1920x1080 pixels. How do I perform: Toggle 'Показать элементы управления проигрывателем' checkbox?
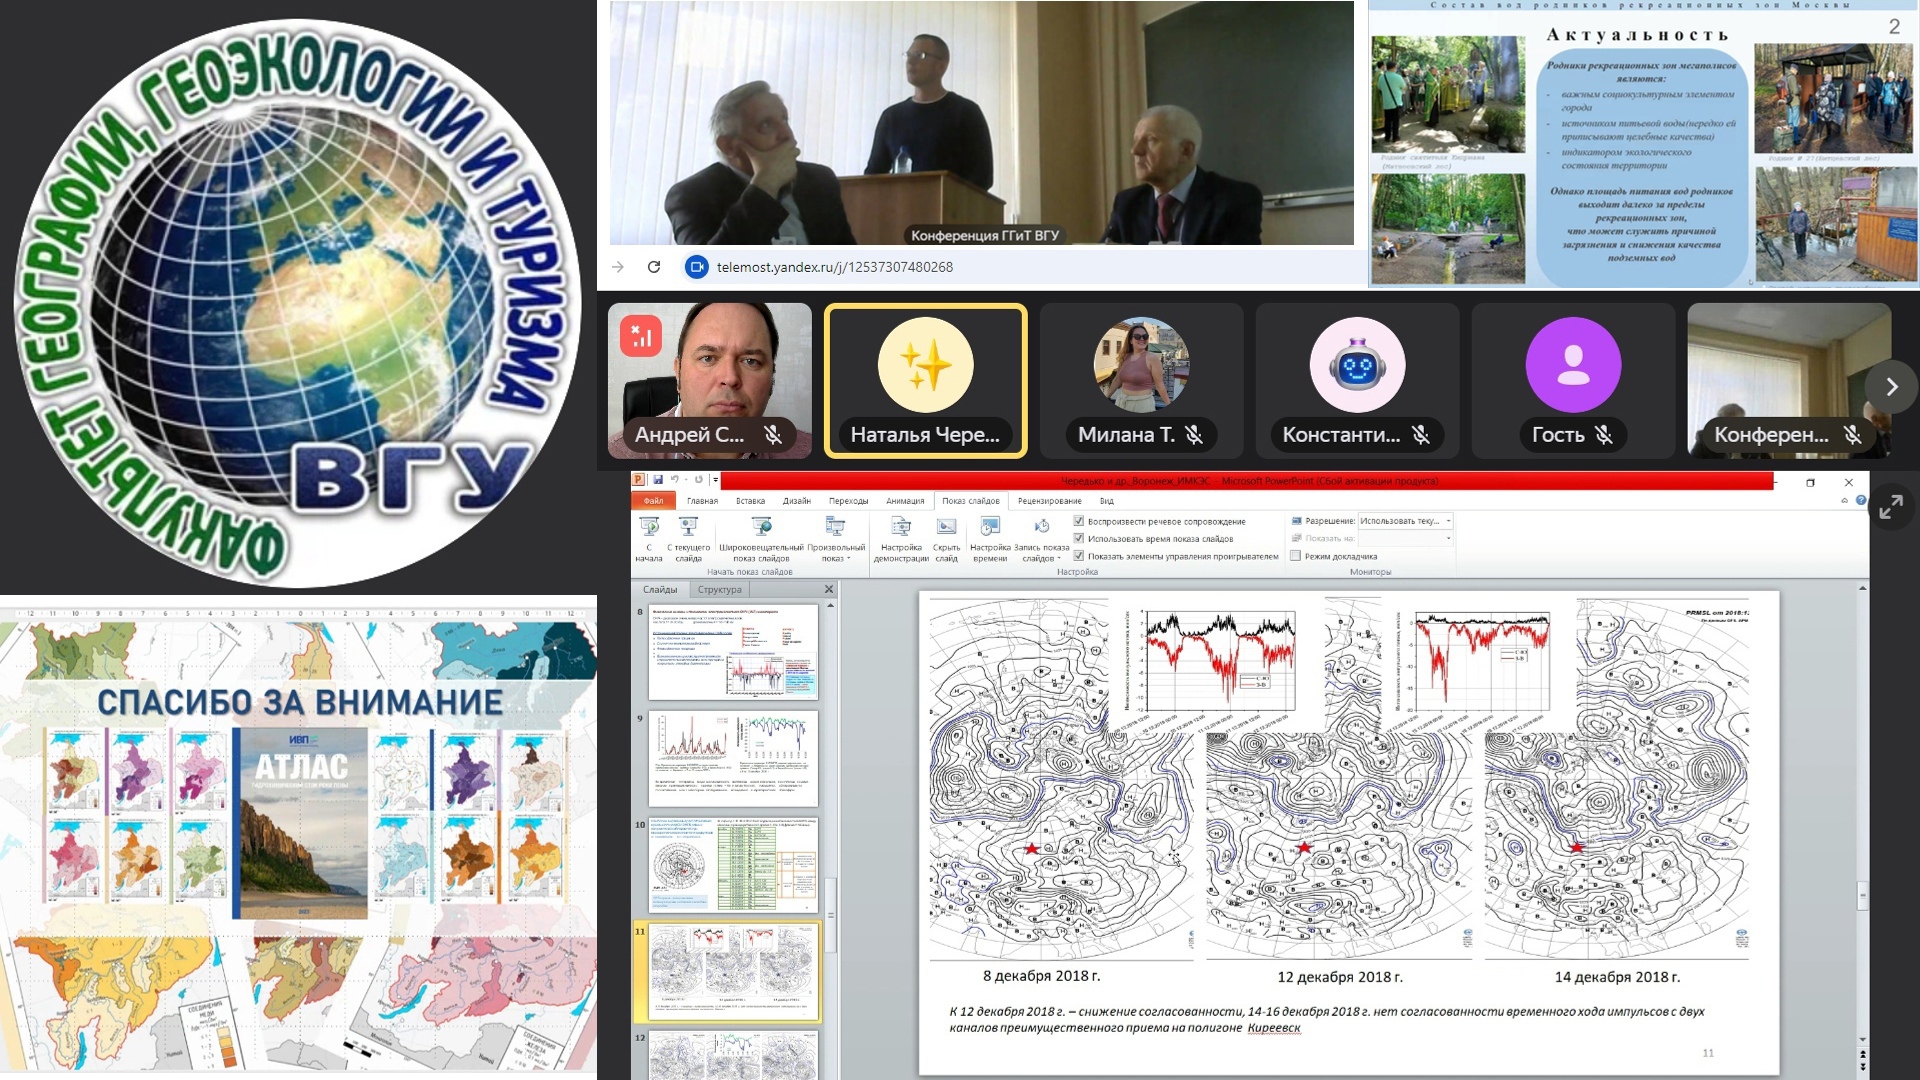tap(1079, 556)
